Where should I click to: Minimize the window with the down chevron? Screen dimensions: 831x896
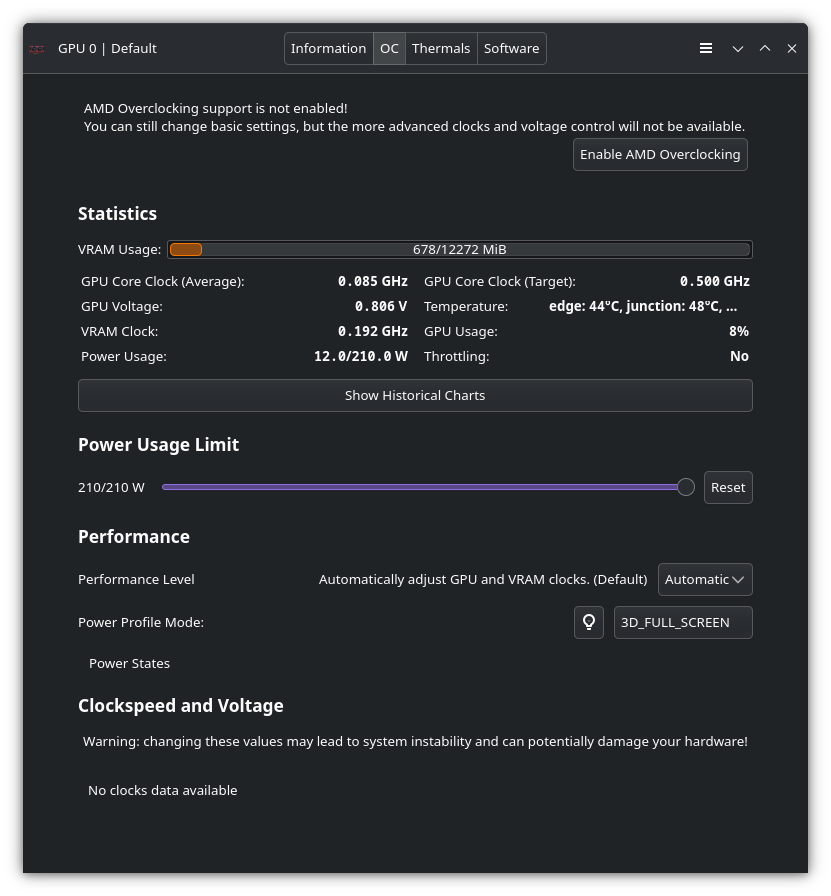coord(738,48)
